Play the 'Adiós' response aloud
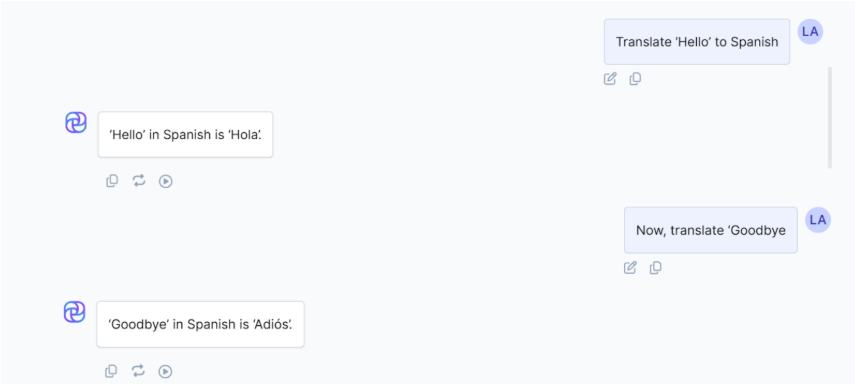Image resolution: width=855 pixels, height=384 pixels. pos(165,371)
